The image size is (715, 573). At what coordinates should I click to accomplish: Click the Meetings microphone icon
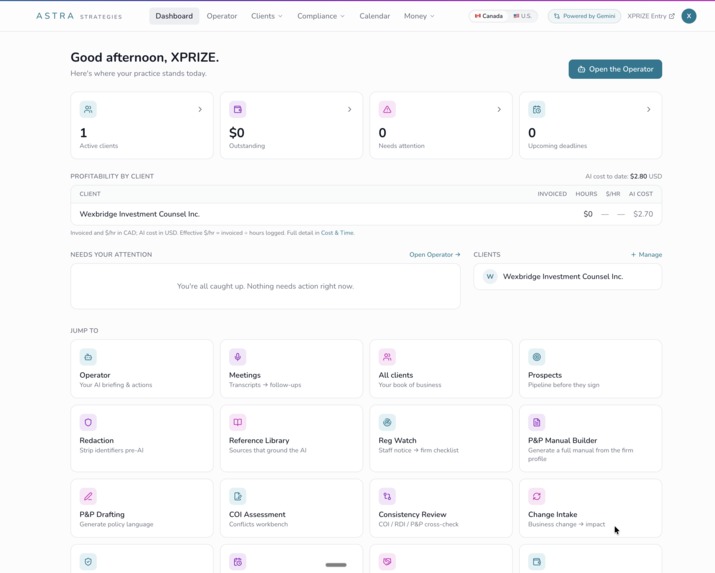(238, 357)
